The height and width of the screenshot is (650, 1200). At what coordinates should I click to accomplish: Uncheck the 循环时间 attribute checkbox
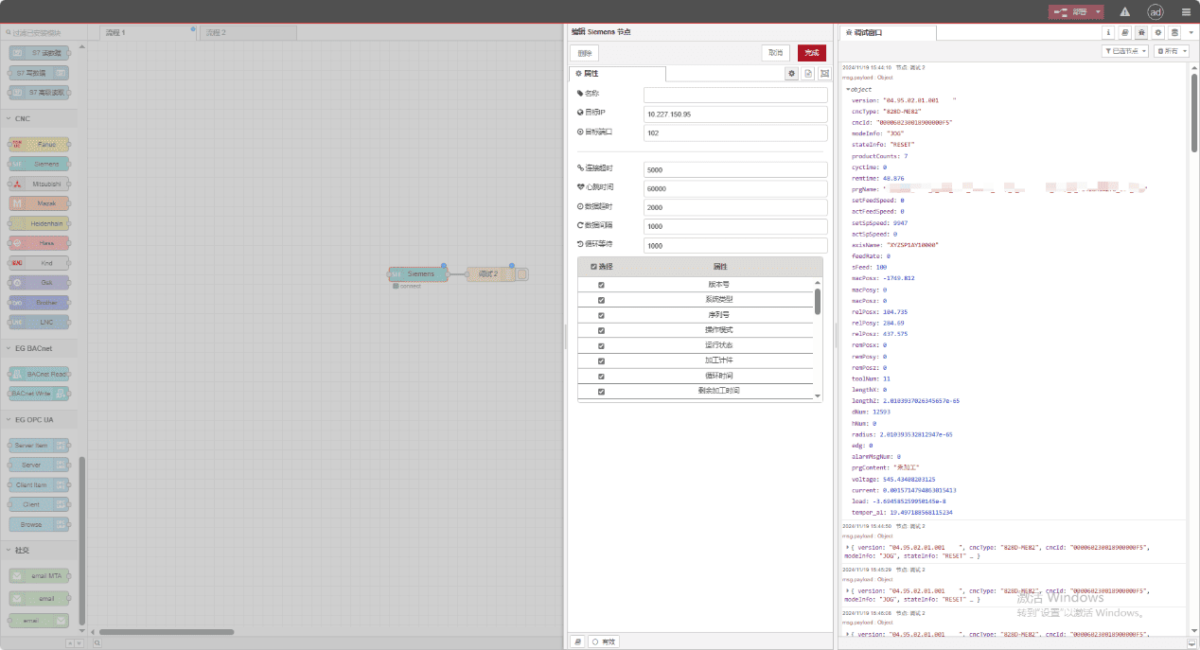[601, 376]
